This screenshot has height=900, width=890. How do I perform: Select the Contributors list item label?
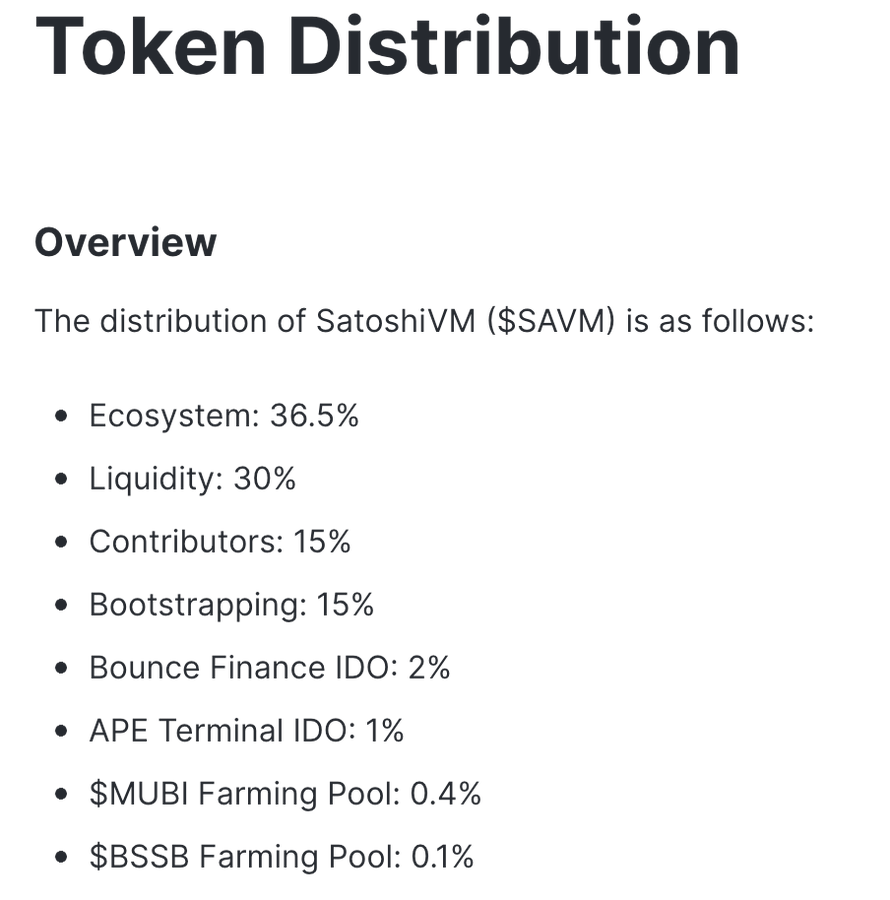coord(185,542)
